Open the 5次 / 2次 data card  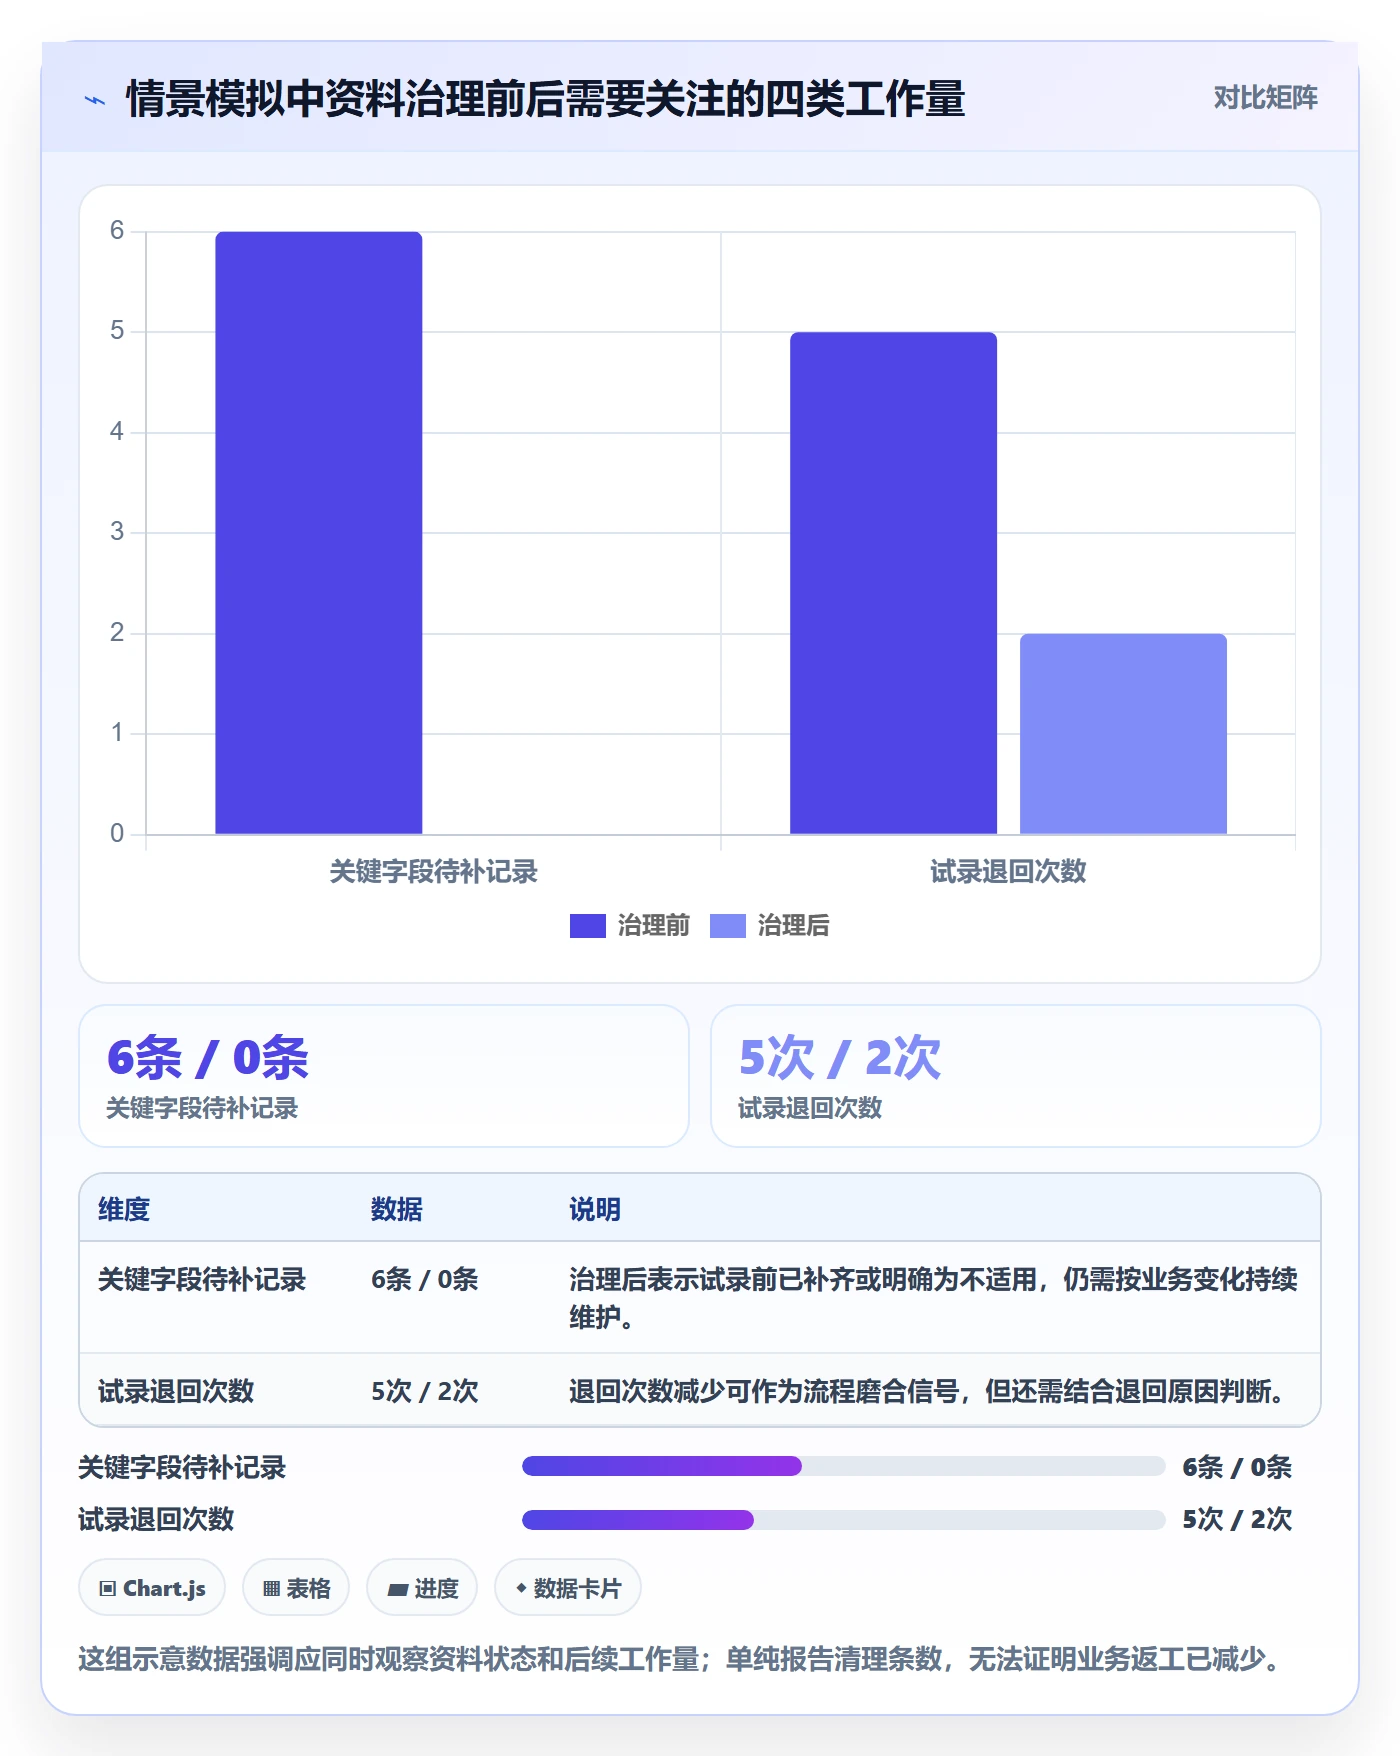click(1015, 1076)
